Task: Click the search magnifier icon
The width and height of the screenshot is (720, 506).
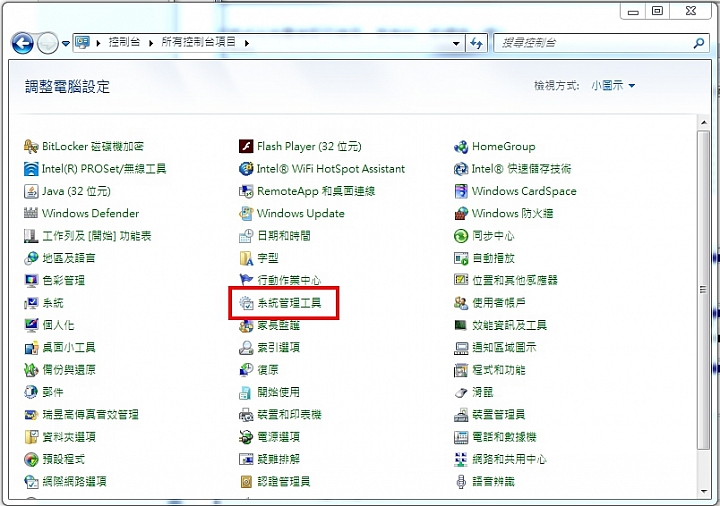Action: 698,44
